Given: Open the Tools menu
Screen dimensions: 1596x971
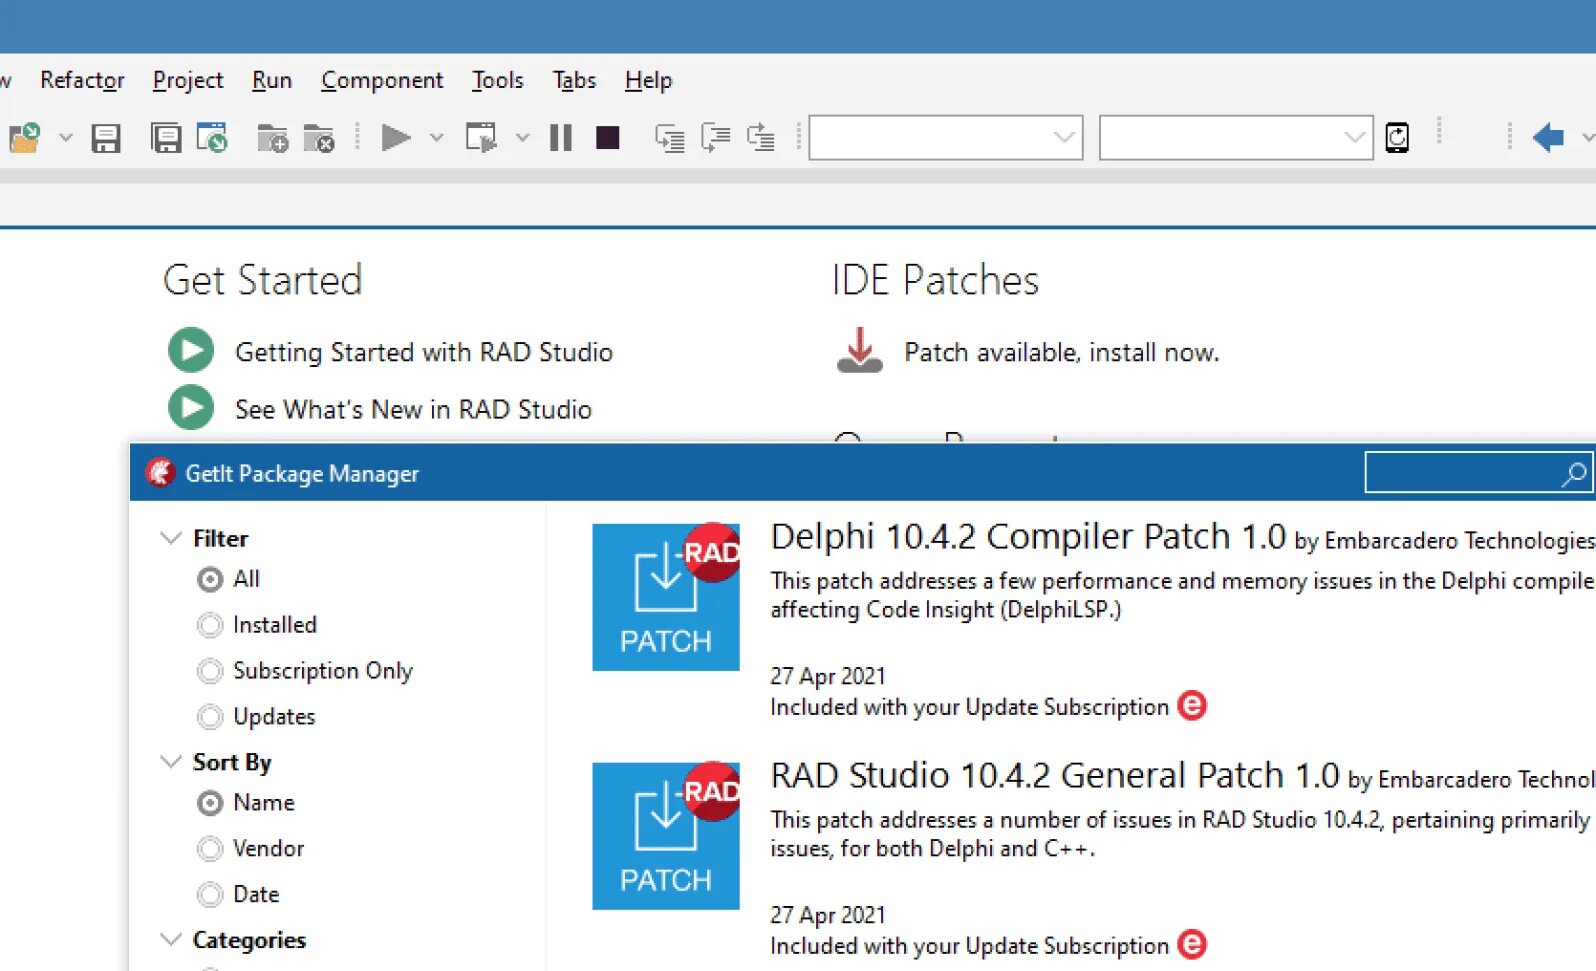Looking at the screenshot, I should 498,80.
